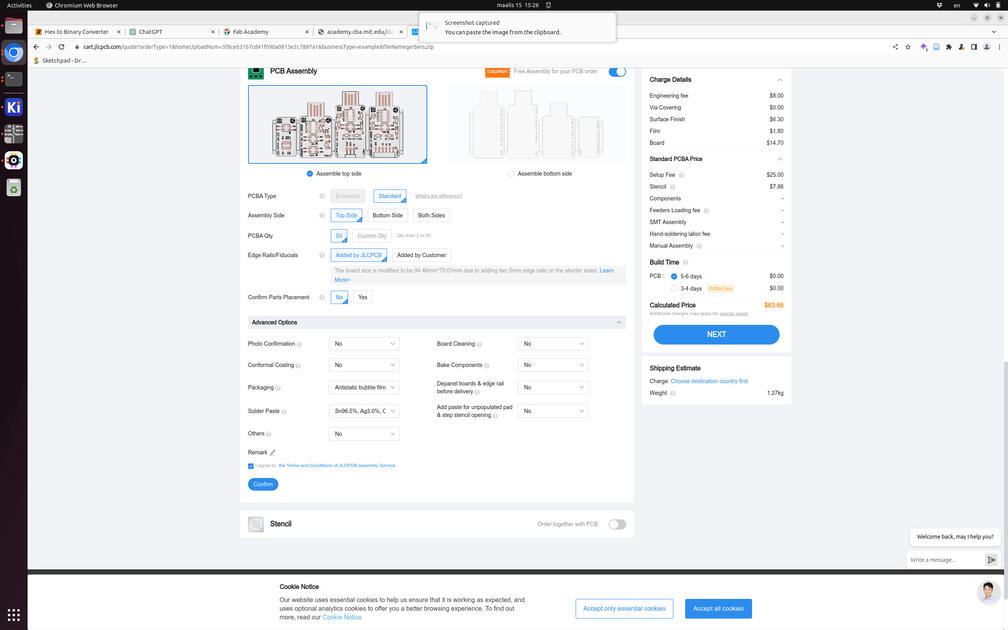Click the Remark pencil edit icon
This screenshot has width=1008, height=630.
272,452
